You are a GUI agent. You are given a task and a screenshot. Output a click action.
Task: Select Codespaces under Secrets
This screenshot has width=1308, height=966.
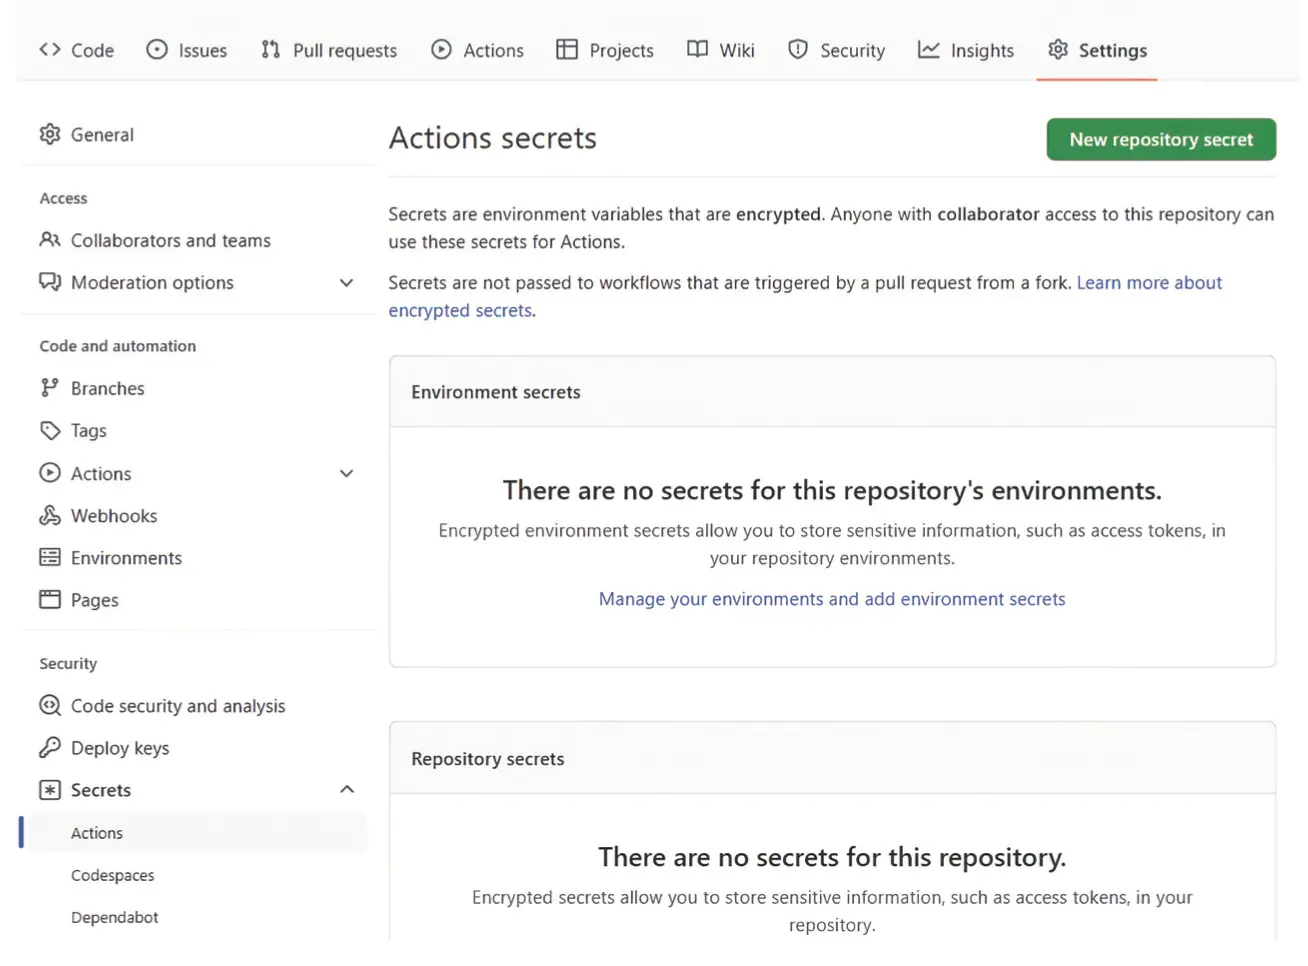[x=113, y=875]
